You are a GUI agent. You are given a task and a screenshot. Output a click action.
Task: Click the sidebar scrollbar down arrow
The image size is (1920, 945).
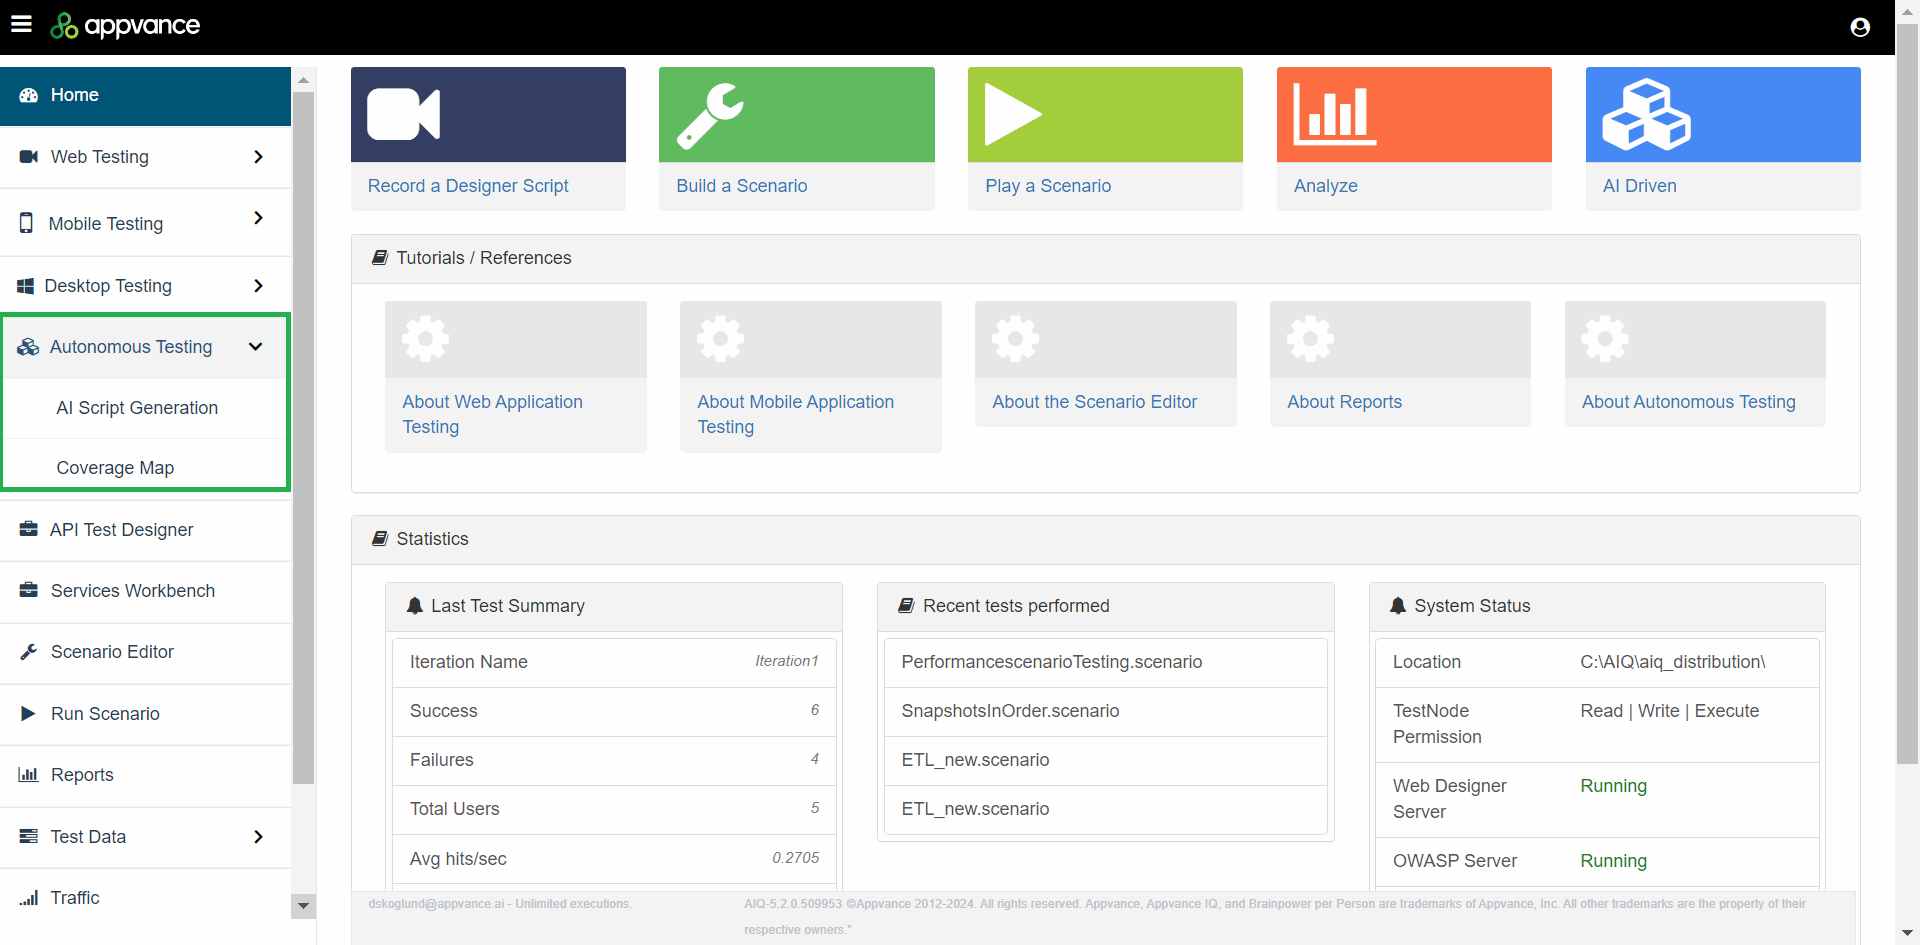pyautogui.click(x=303, y=906)
